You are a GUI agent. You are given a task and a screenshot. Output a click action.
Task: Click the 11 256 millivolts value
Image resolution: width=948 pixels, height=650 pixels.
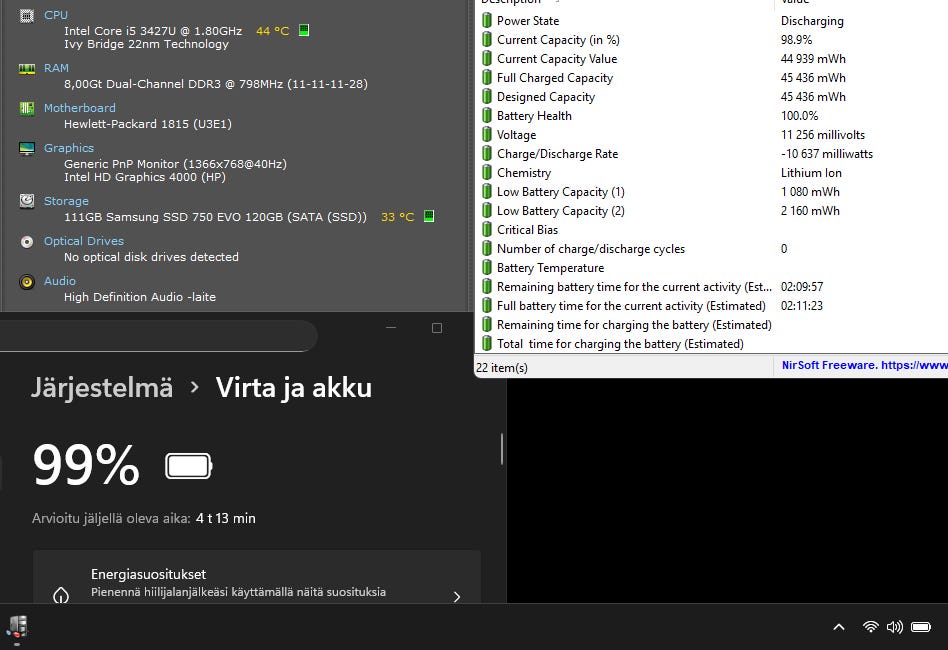click(823, 135)
